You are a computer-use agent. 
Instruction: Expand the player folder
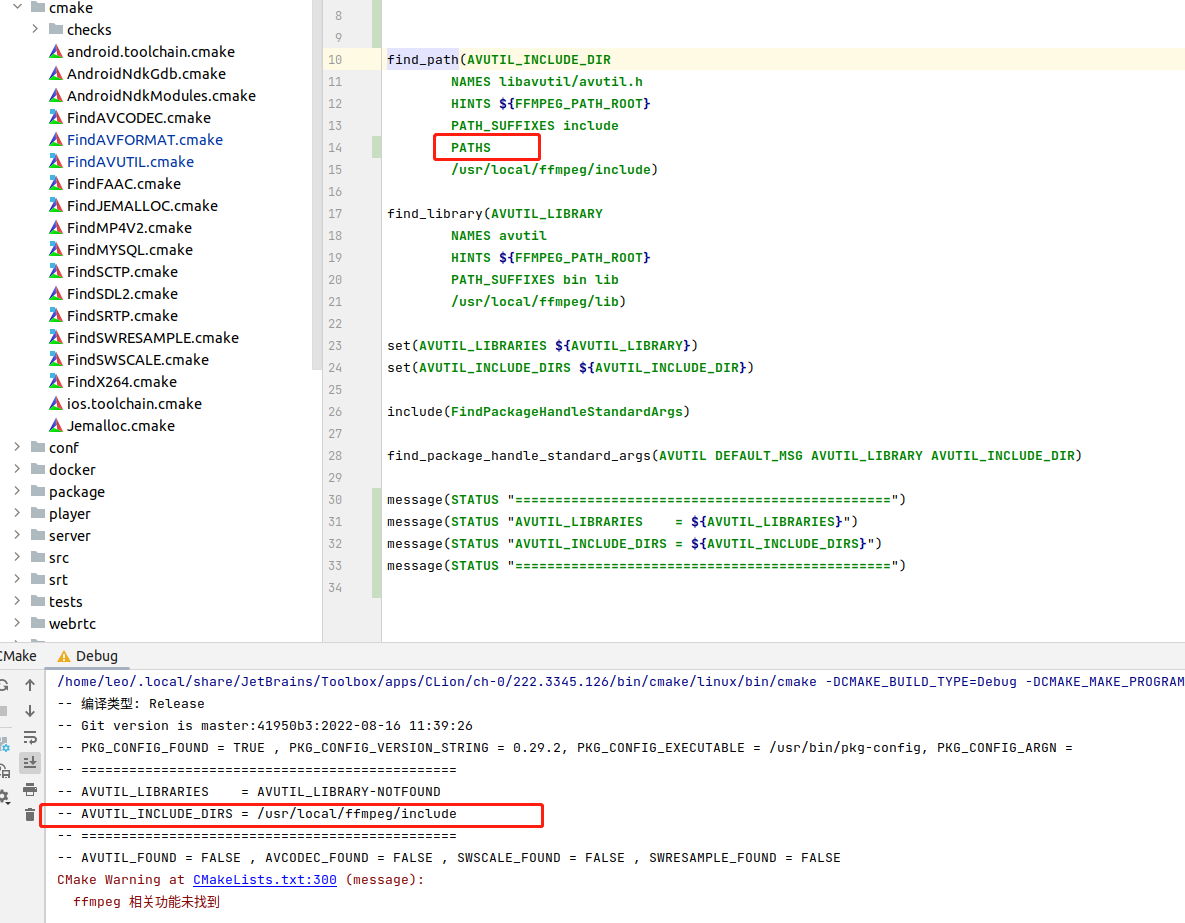pyautogui.click(x=17, y=513)
